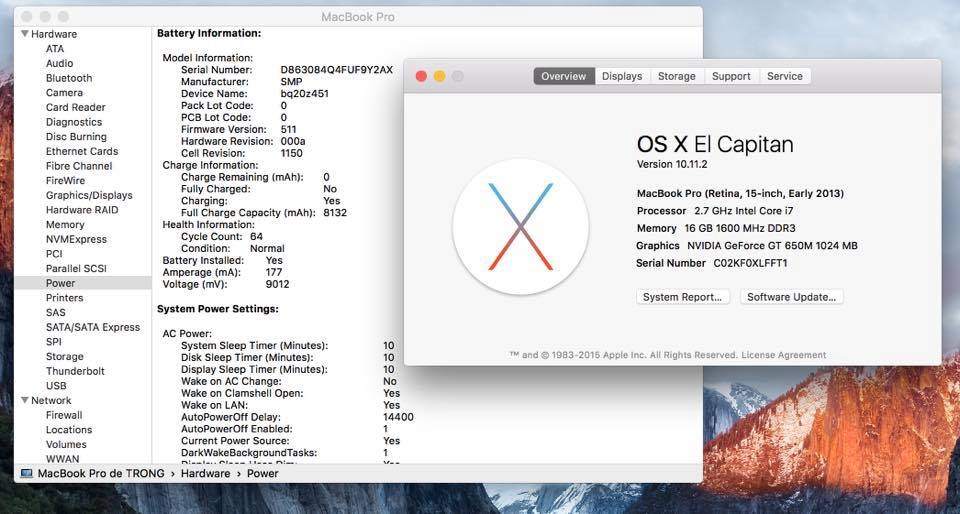
Task: Open Fibre Channel in the sidebar
Action: 78,166
